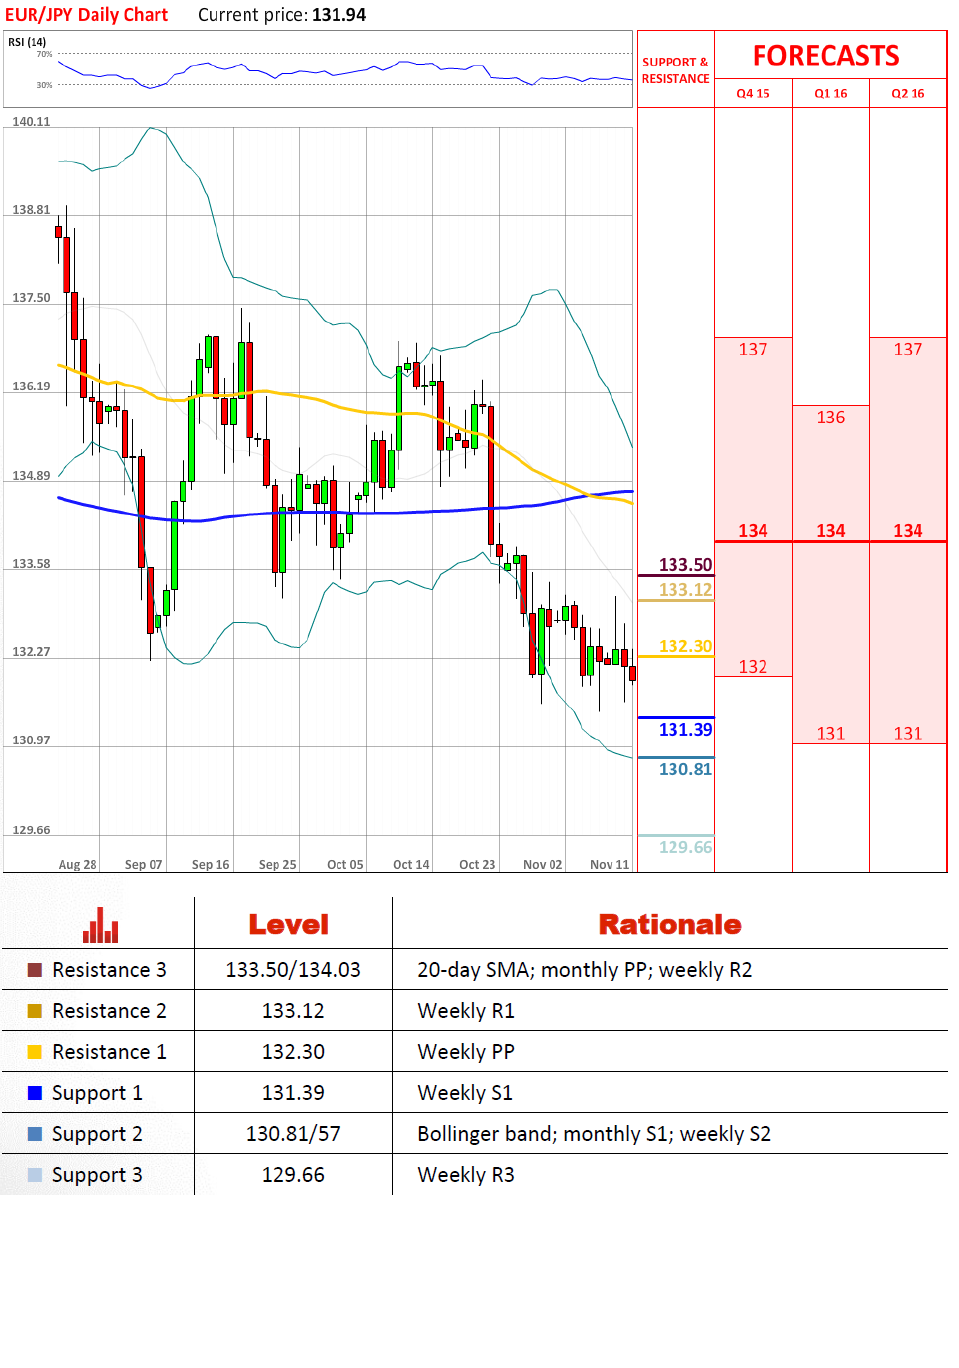Screen dimensions: 959x1368
Task: Click the Weekly S1 rationale cell
Action: 465,1093
